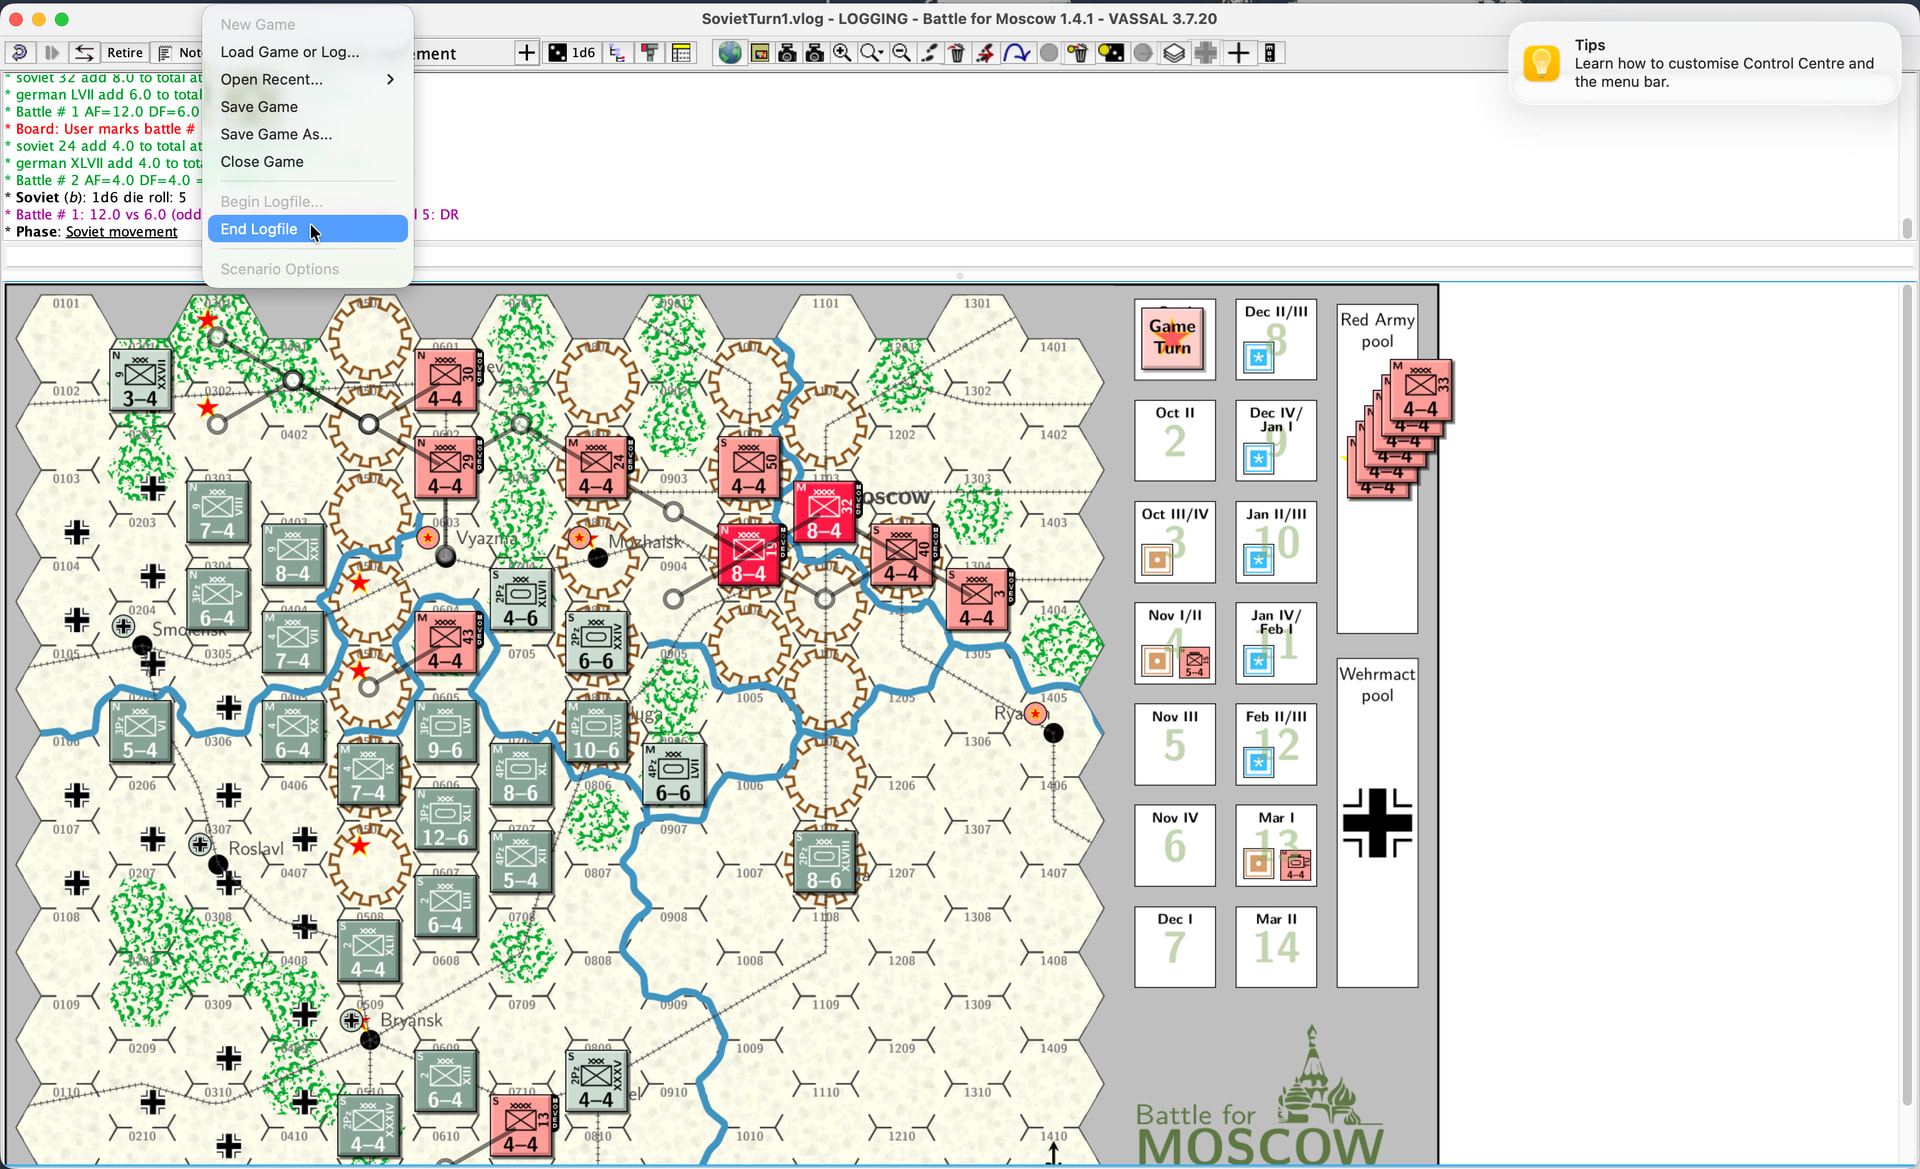Click the zoom out magnifier icon
Image resolution: width=1920 pixels, height=1169 pixels.
[x=901, y=53]
